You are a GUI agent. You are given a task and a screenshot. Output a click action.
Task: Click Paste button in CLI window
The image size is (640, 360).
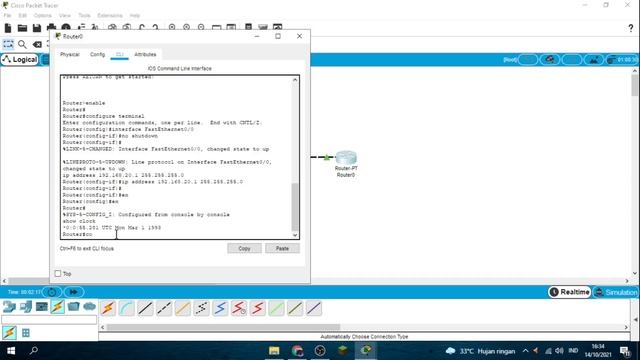[282, 248]
